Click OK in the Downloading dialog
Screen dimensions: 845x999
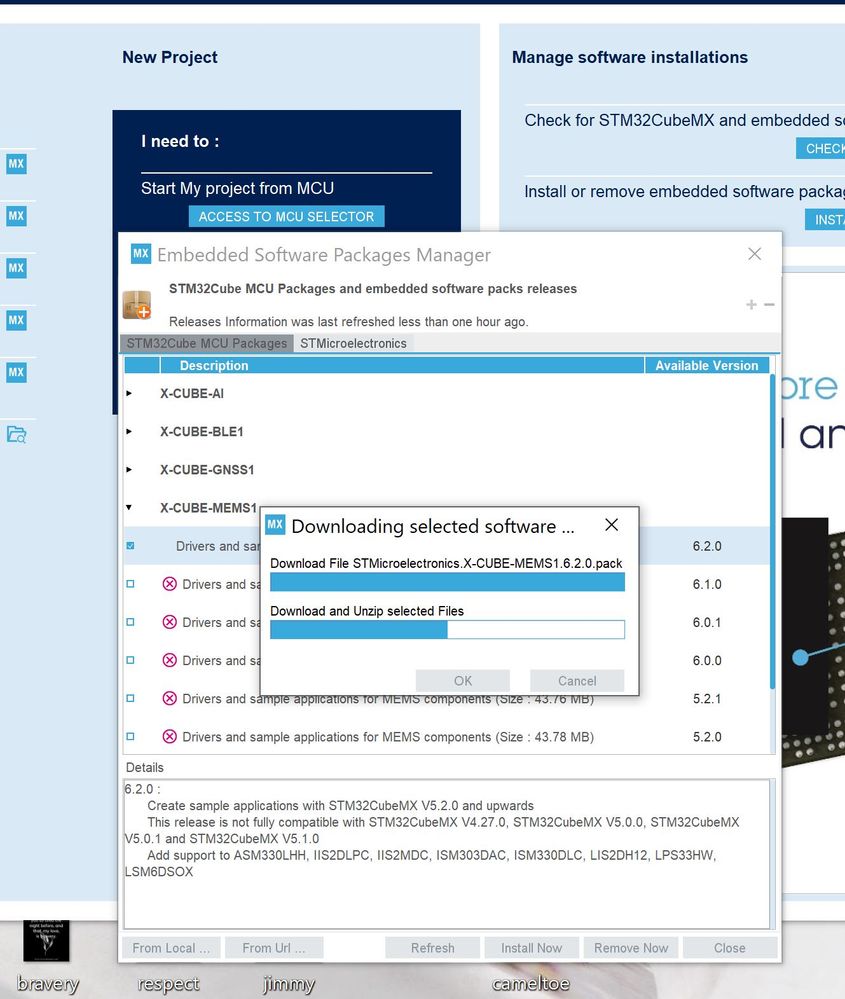pyautogui.click(x=463, y=680)
